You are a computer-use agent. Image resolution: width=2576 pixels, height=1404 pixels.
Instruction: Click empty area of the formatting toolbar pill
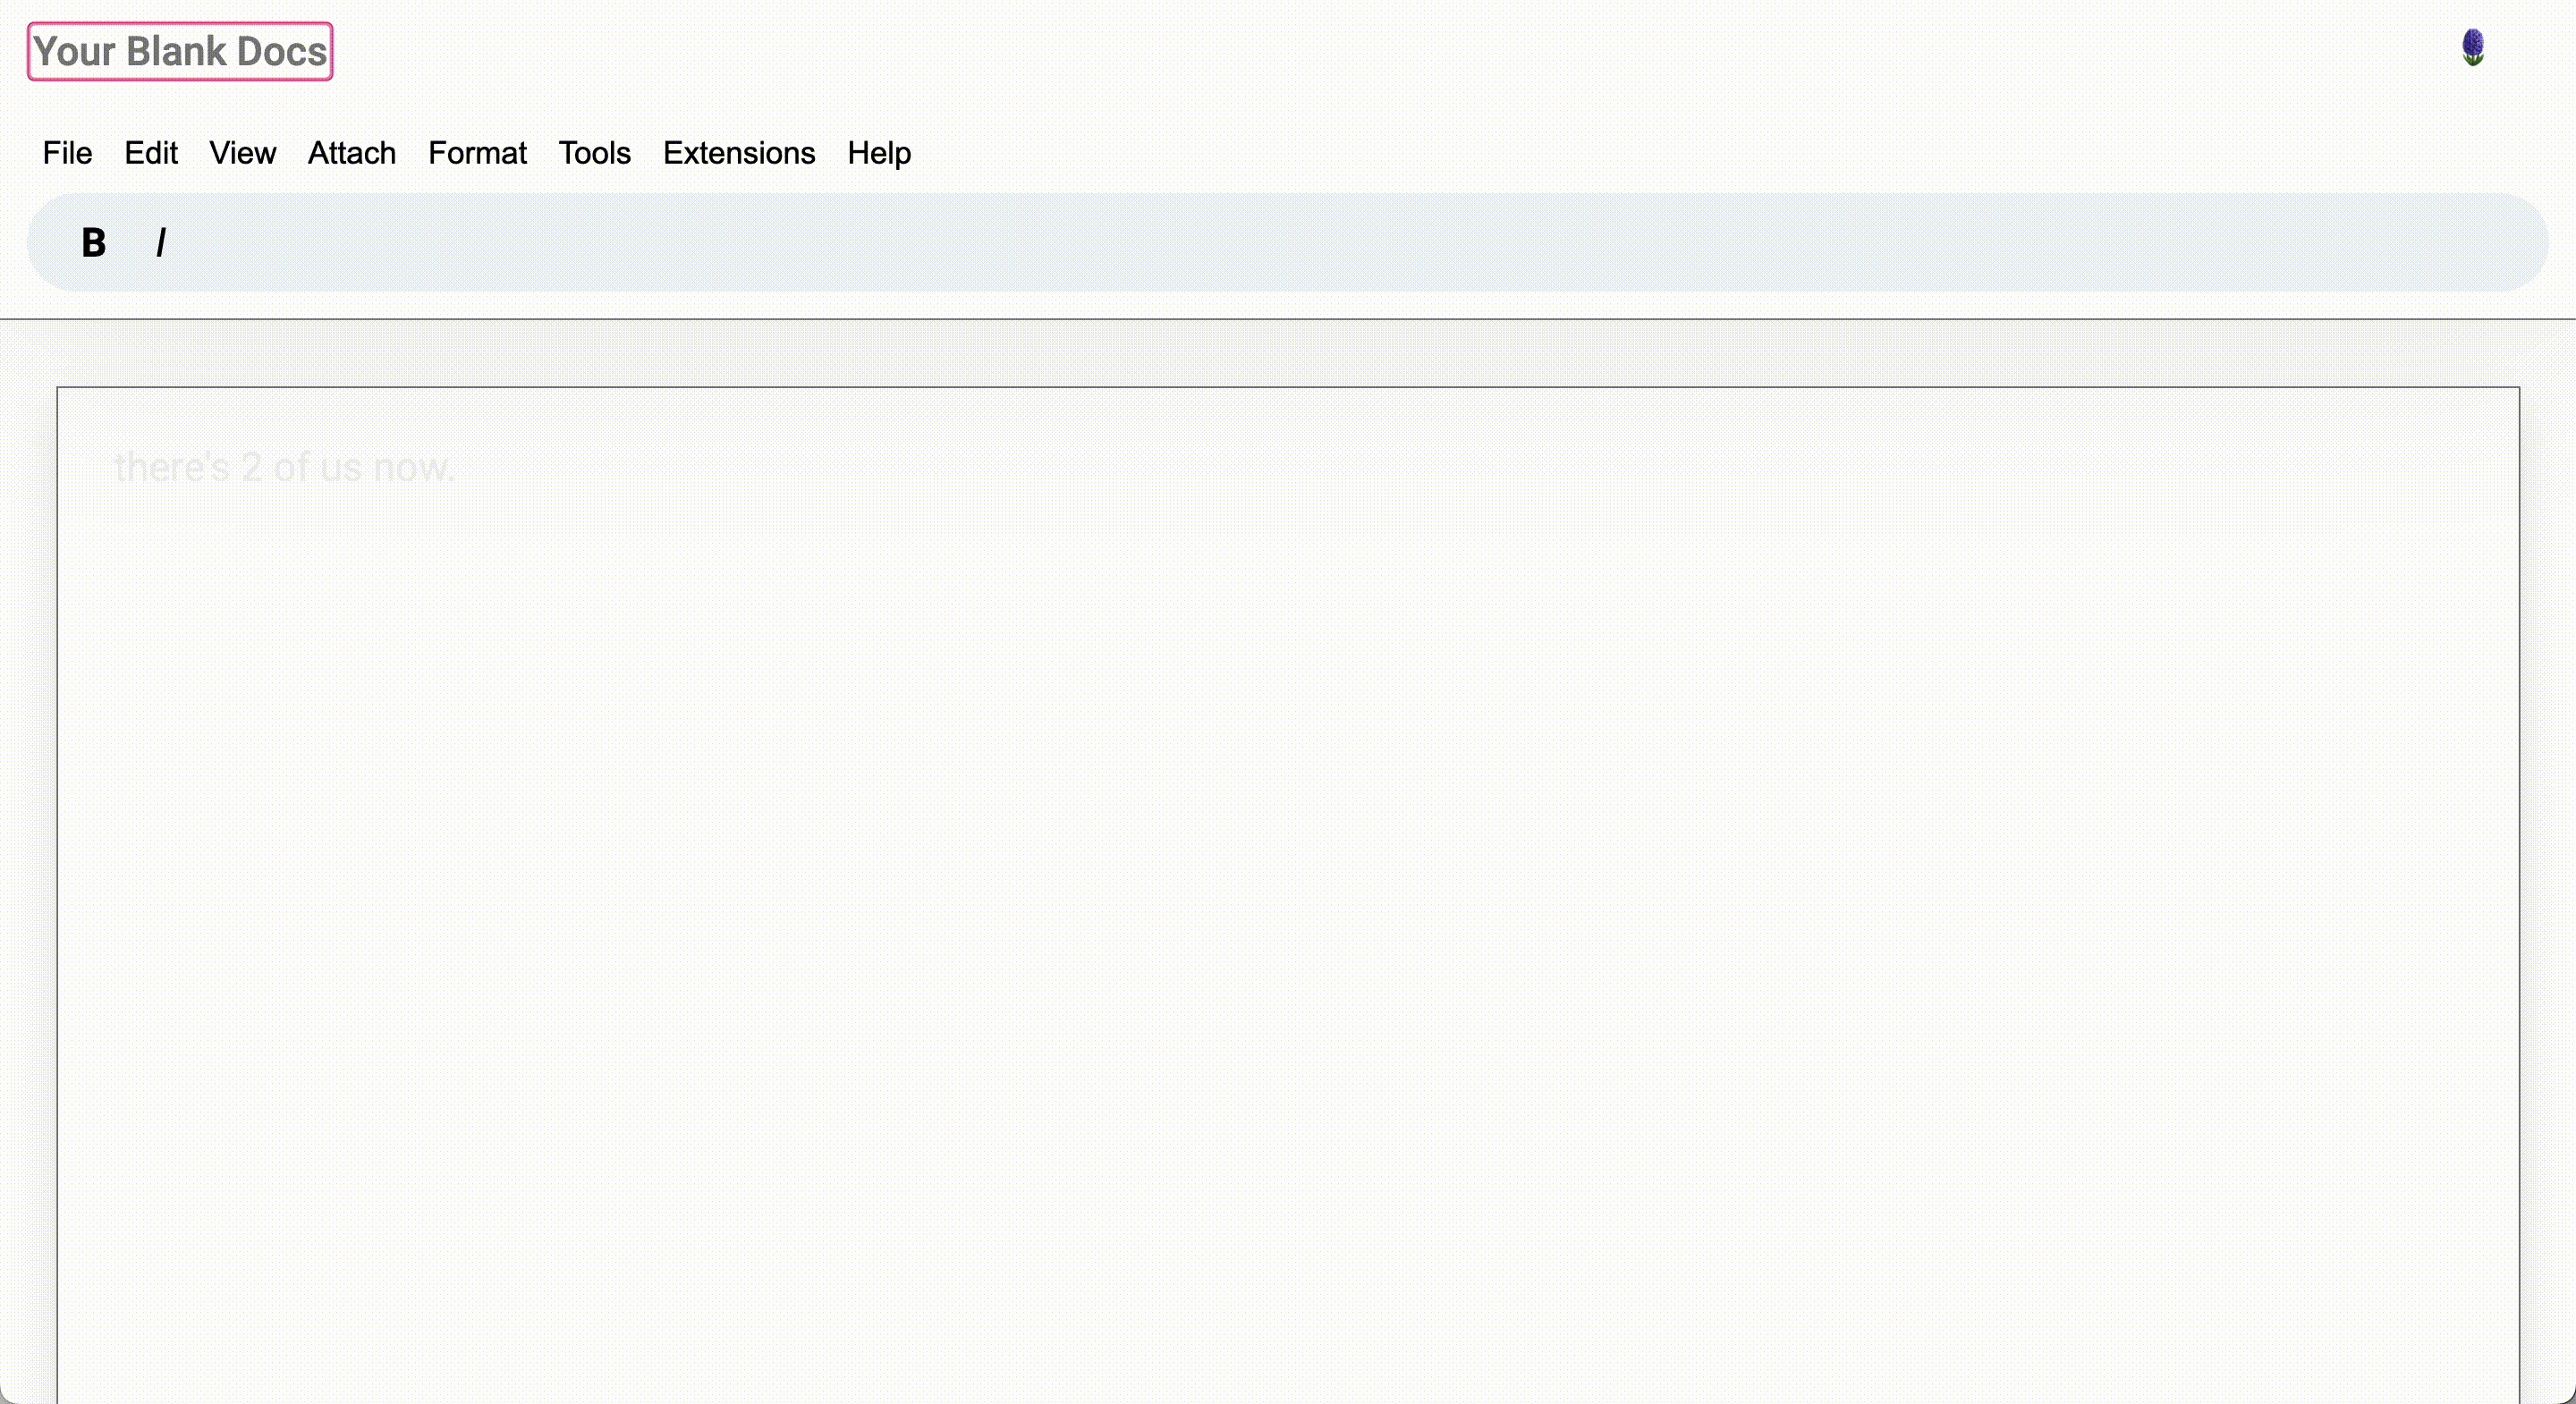point(1300,242)
